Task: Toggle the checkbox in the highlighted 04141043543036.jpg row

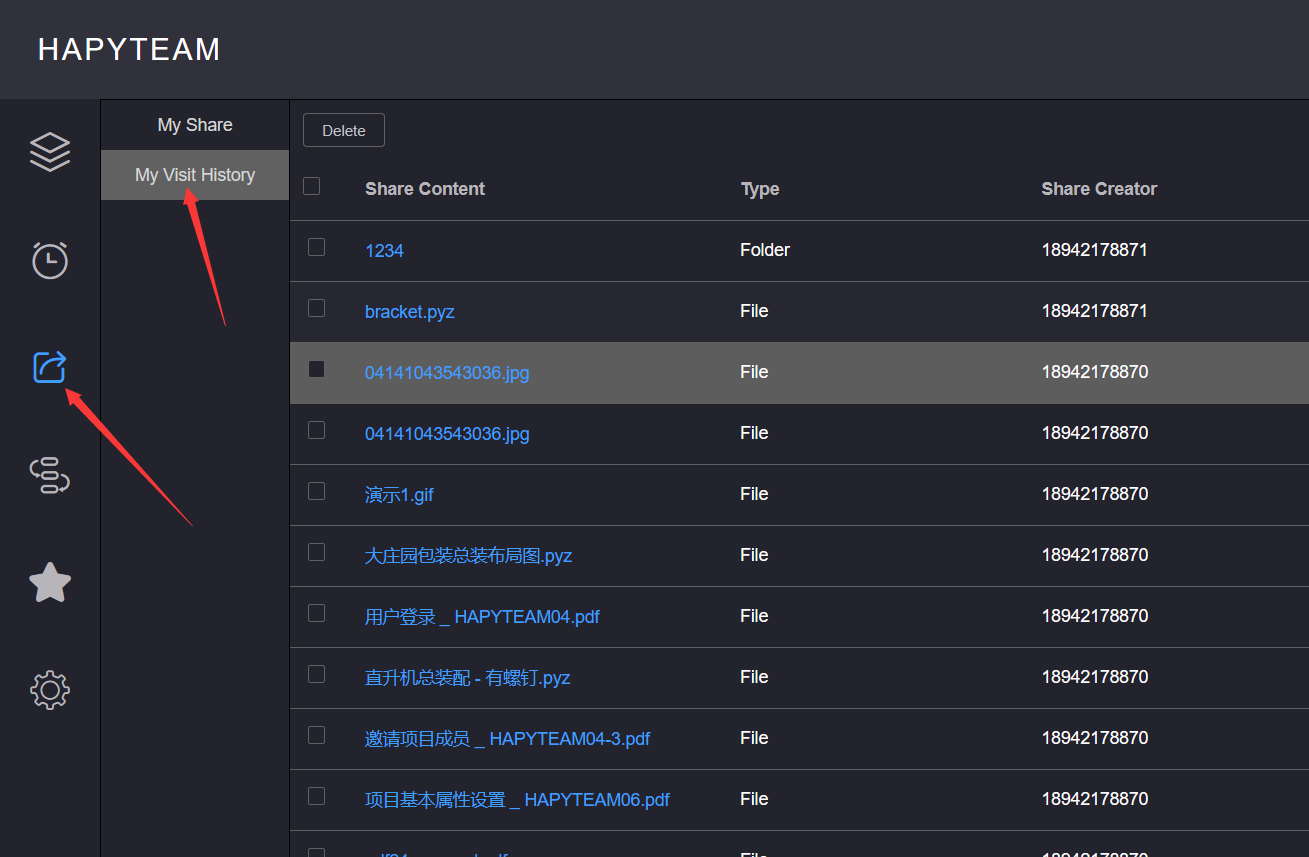Action: click(x=317, y=369)
